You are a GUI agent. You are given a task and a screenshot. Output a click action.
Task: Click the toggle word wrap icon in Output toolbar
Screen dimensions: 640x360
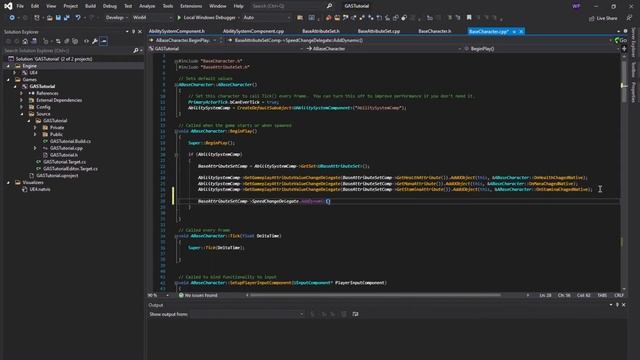click(355, 314)
